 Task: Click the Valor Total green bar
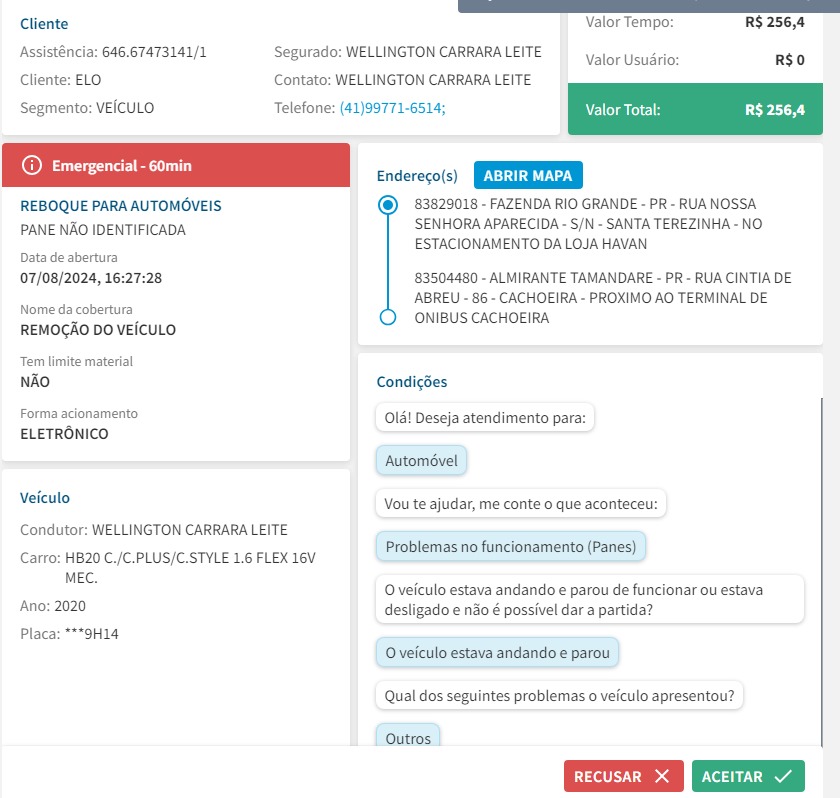coord(695,109)
